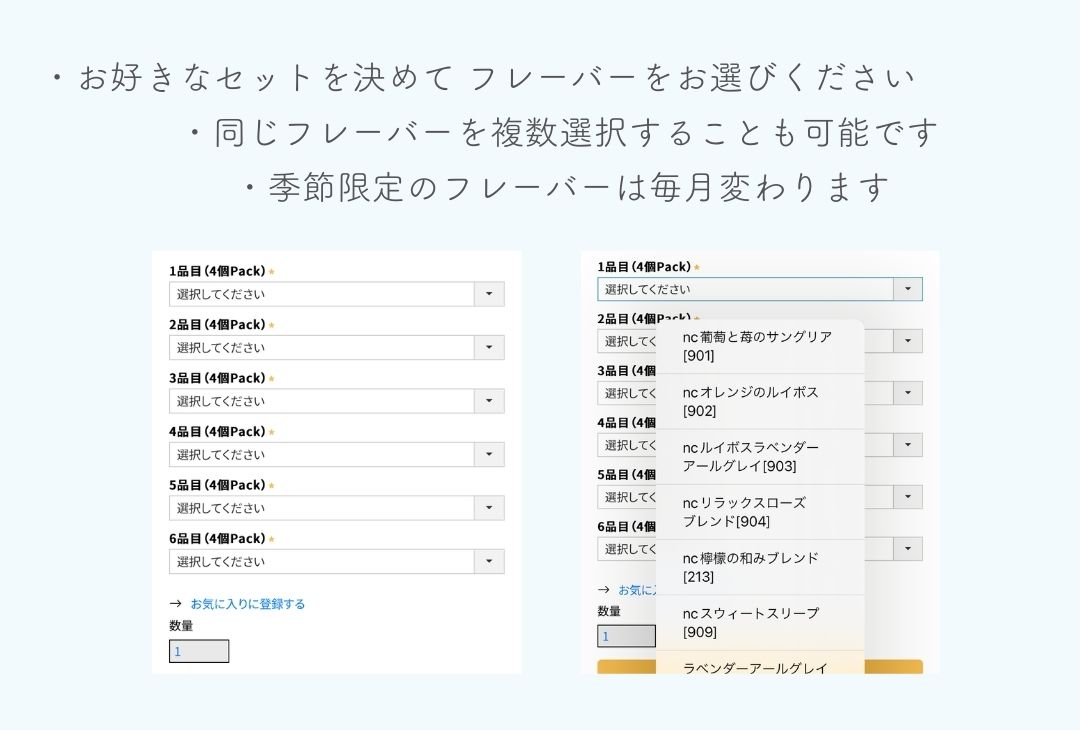1080x730 pixels.
Task: Click arrow button of right 4品目 dropdown
Action: click(907, 445)
